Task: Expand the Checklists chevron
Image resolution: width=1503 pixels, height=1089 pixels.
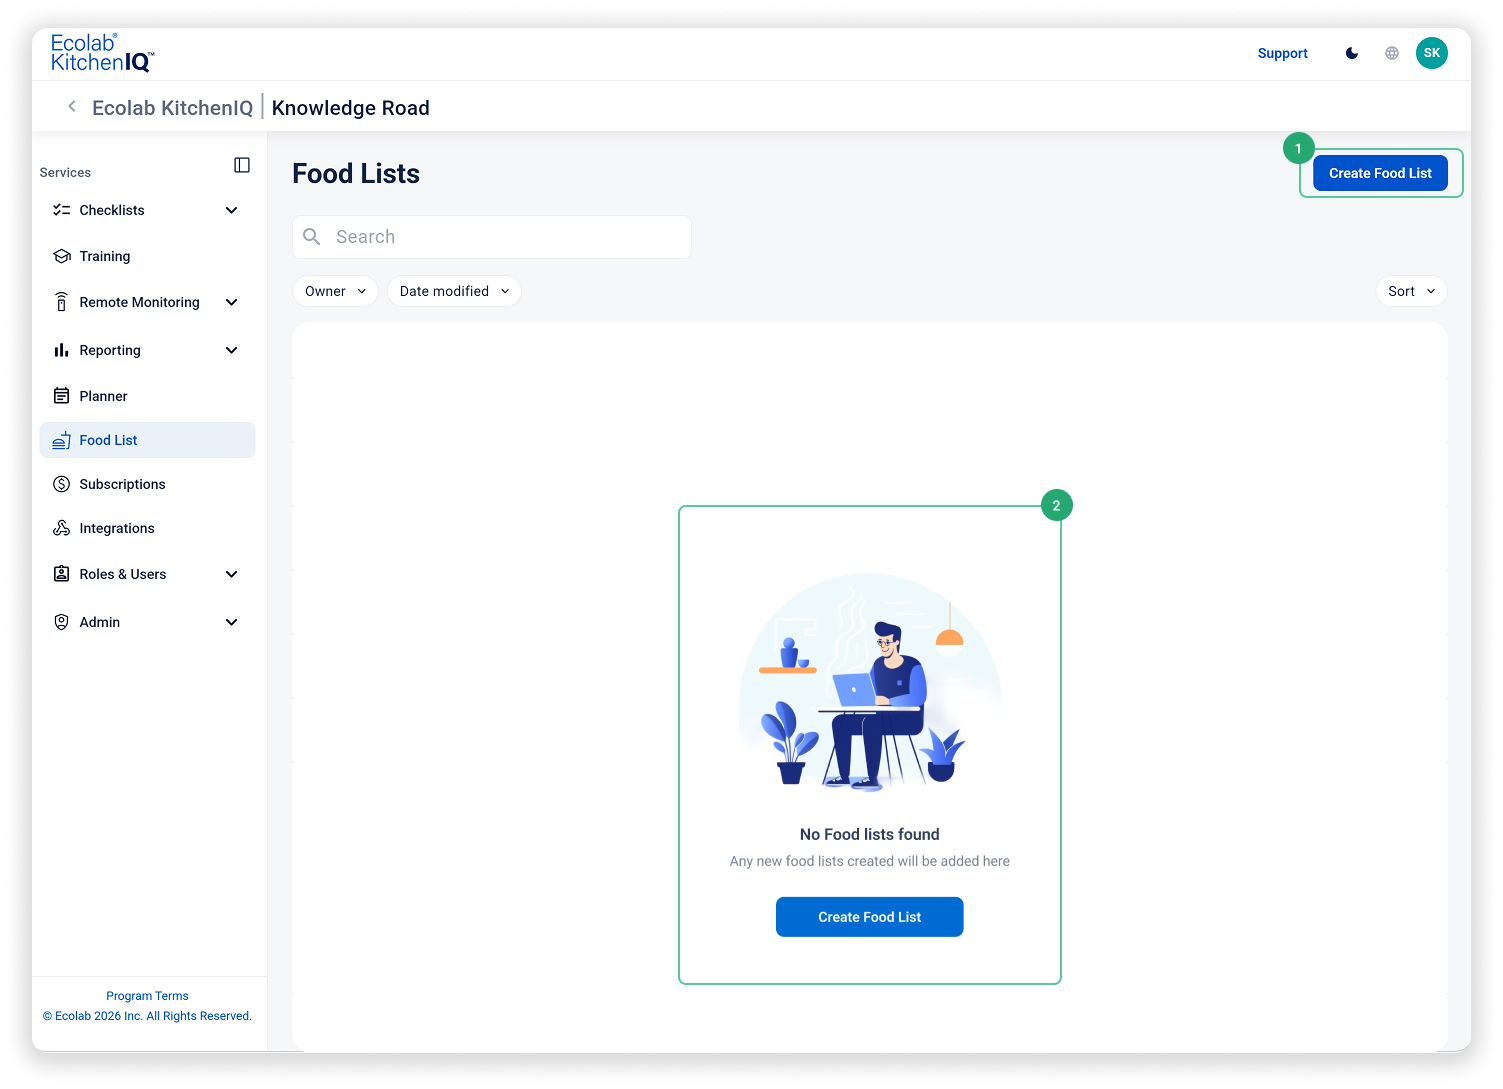Action: pyautogui.click(x=232, y=210)
